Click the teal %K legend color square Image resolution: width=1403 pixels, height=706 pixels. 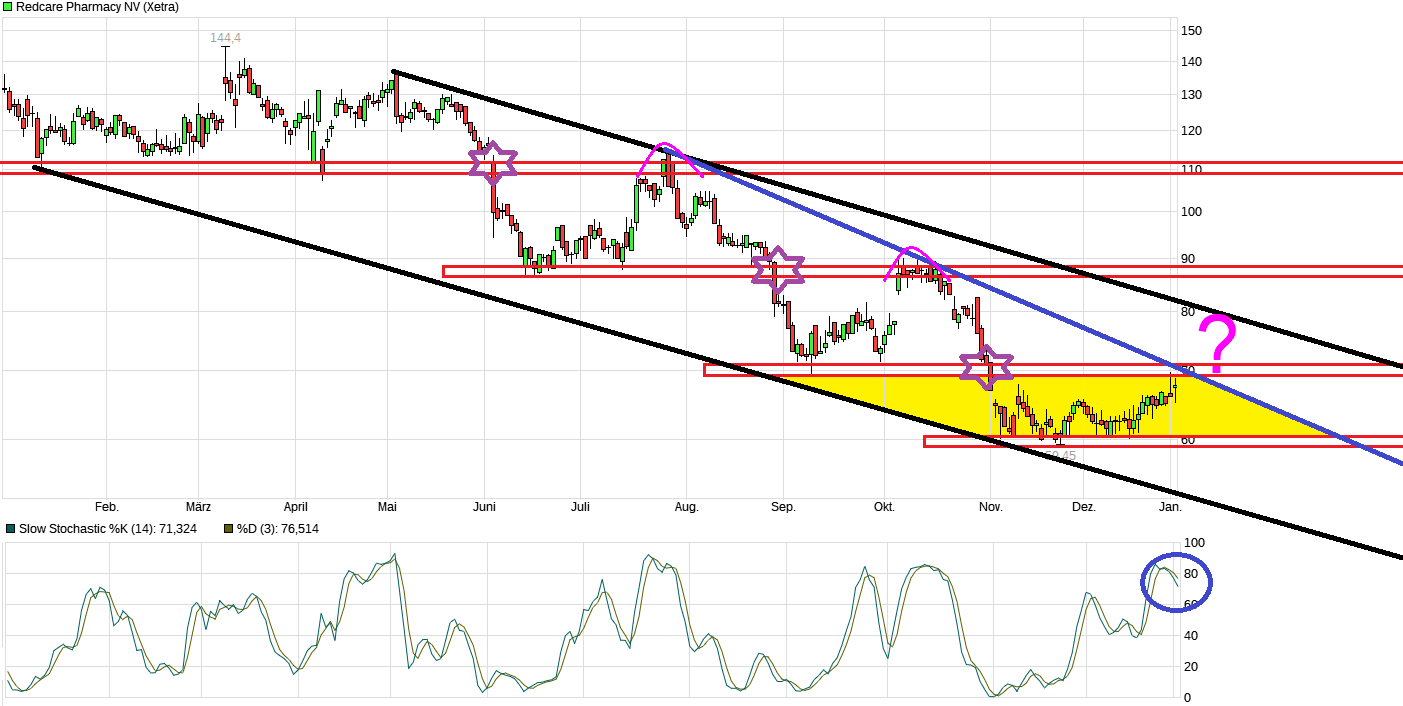[9, 528]
